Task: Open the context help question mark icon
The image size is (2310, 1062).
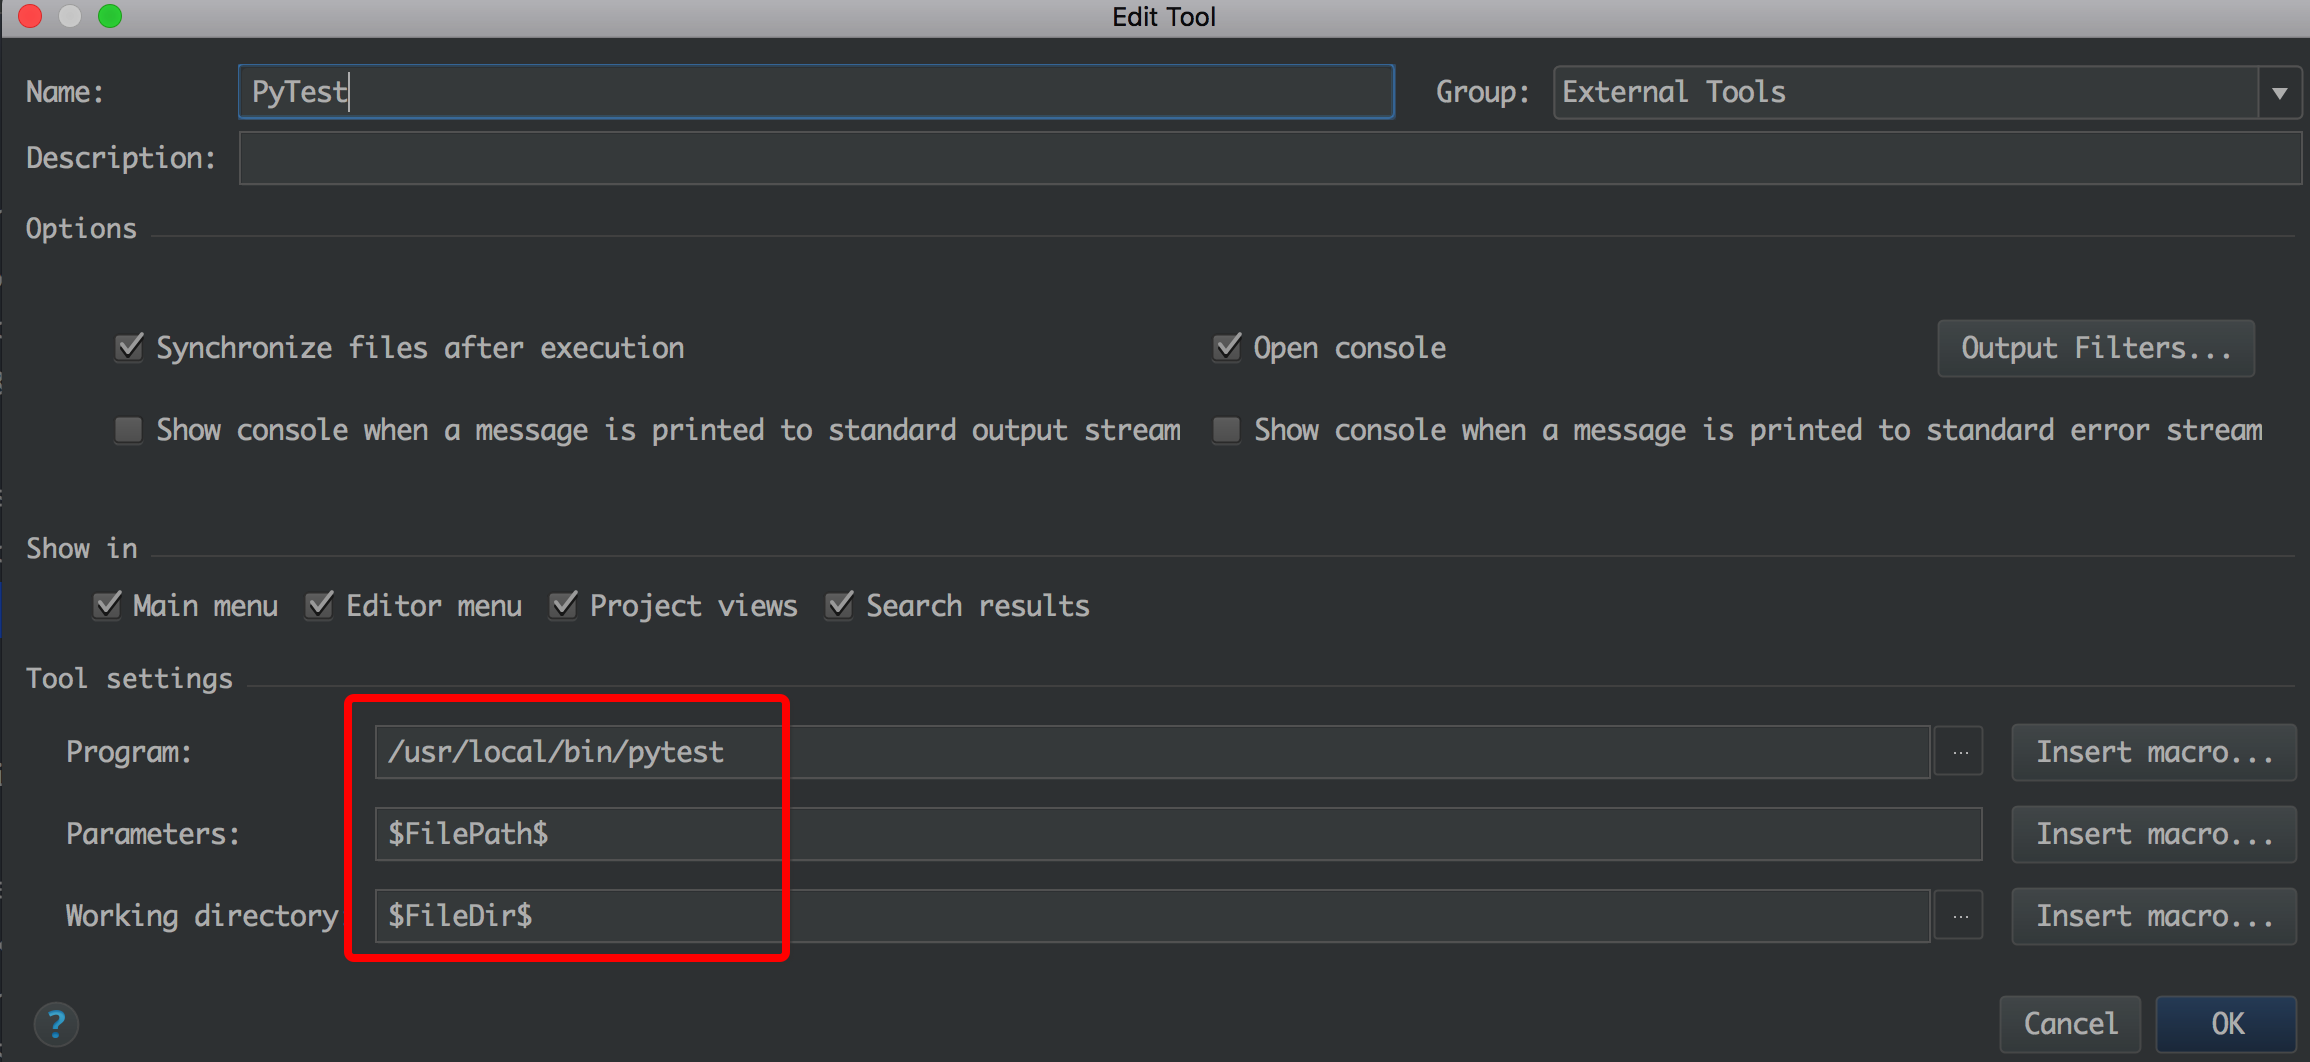Action: (x=57, y=1023)
